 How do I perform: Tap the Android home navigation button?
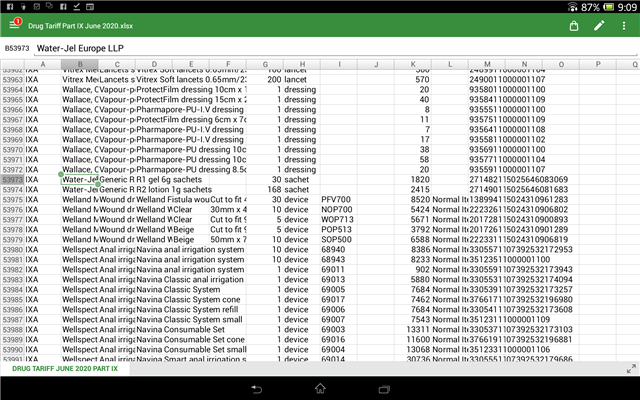coord(320,389)
